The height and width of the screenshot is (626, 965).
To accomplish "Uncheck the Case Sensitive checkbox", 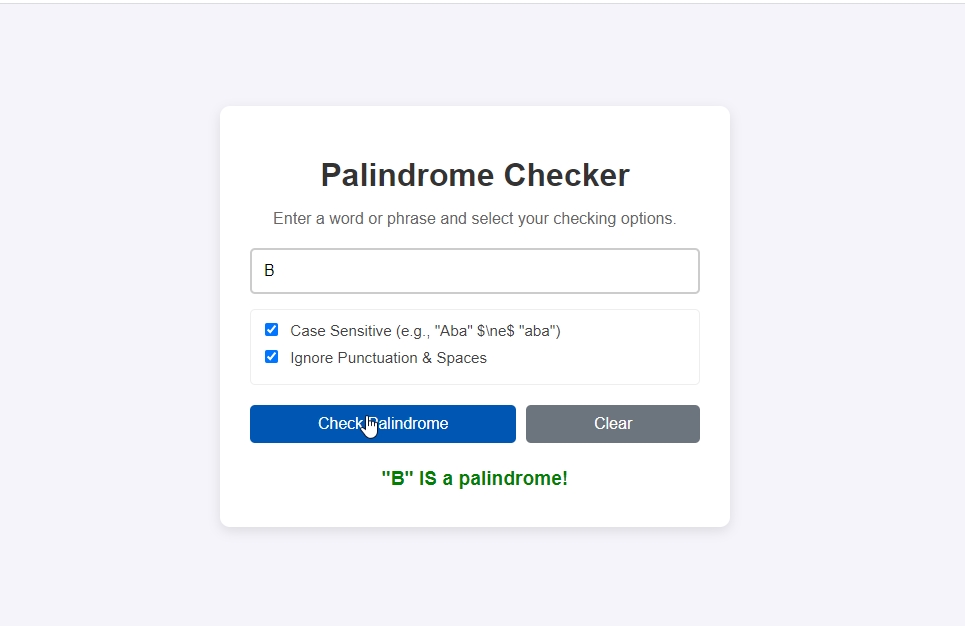I will click(x=271, y=330).
